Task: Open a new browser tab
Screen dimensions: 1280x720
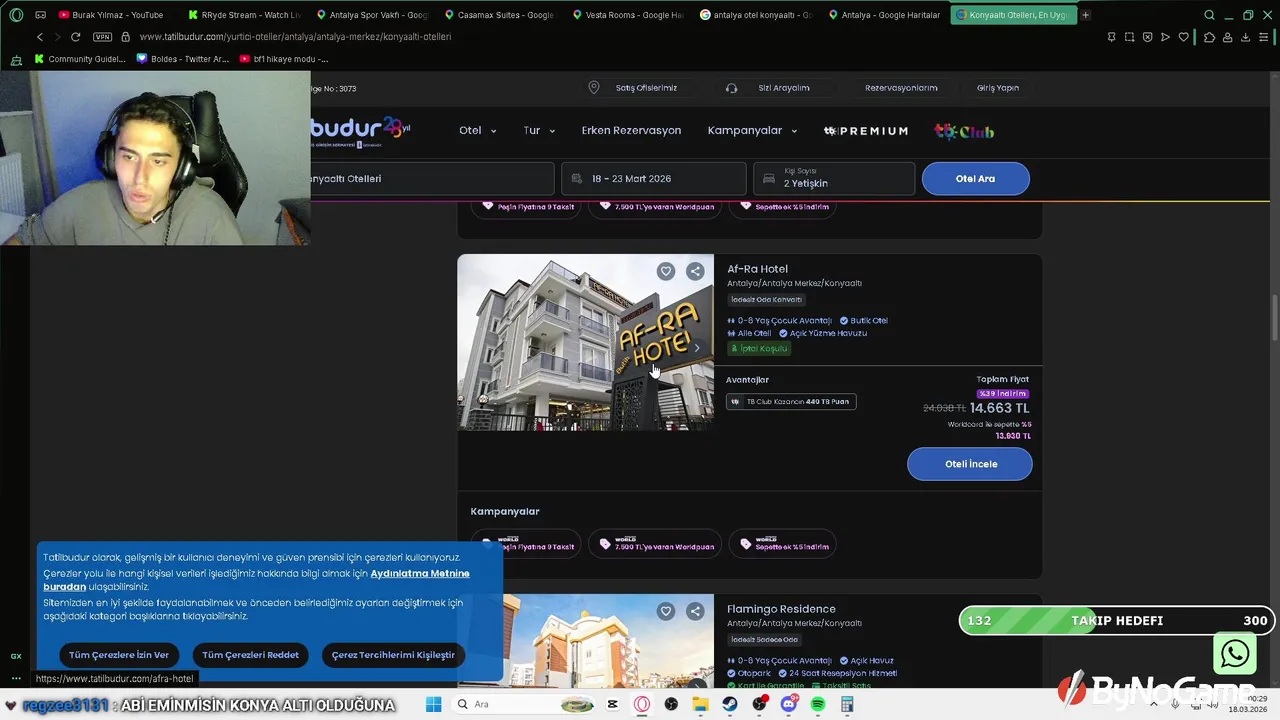Action: pyautogui.click(x=1085, y=15)
